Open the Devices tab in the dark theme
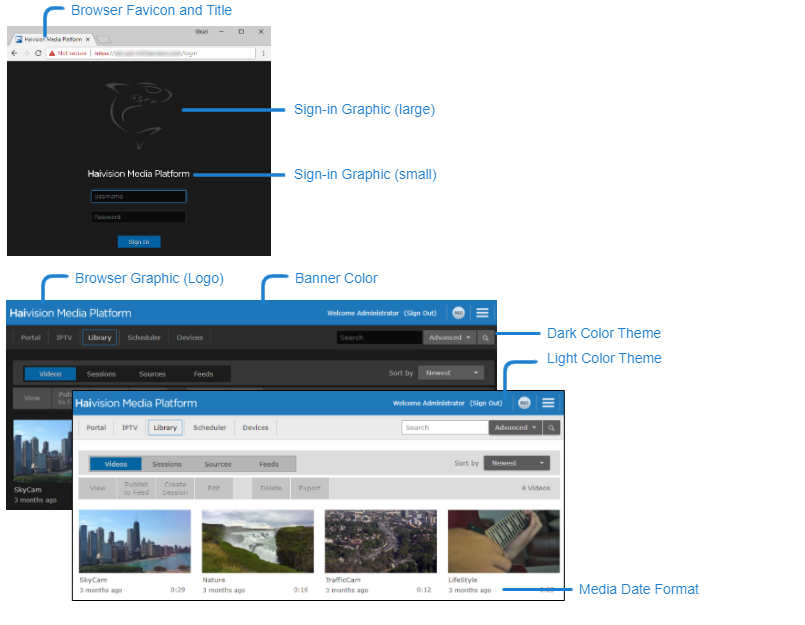This screenshot has width=805, height=625. pyautogui.click(x=190, y=338)
